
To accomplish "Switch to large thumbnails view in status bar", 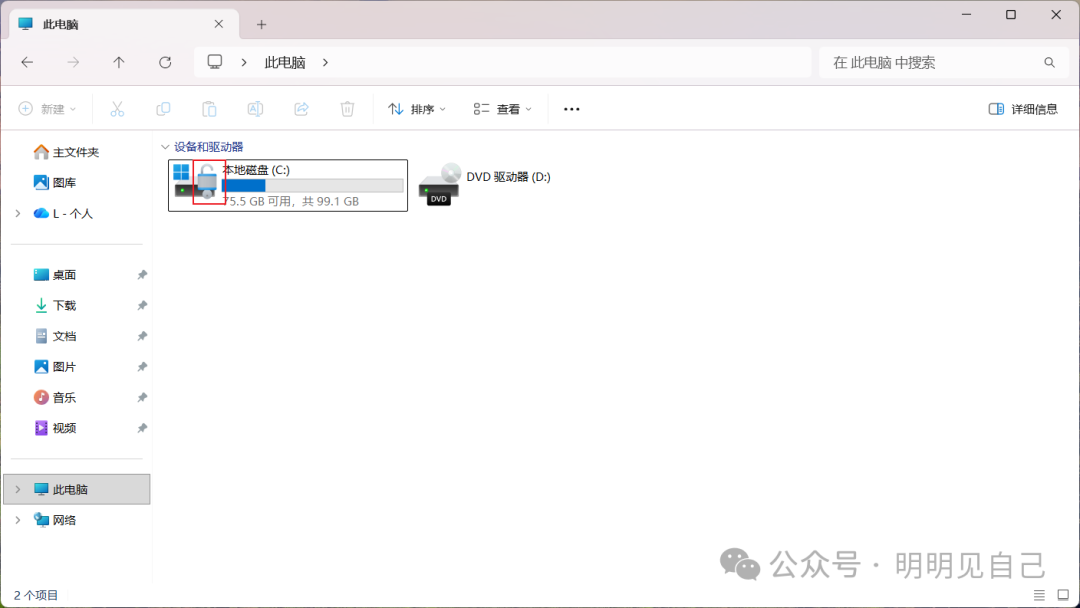I will pyautogui.click(x=1063, y=595).
